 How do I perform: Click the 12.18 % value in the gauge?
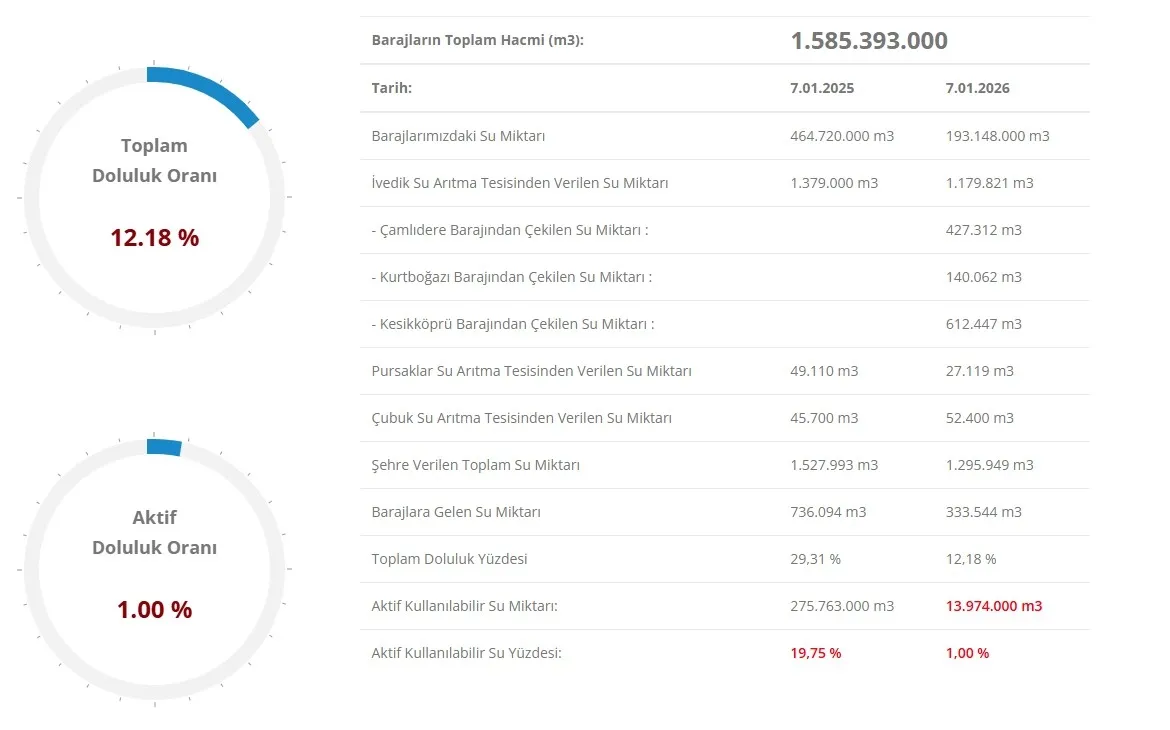[154, 238]
